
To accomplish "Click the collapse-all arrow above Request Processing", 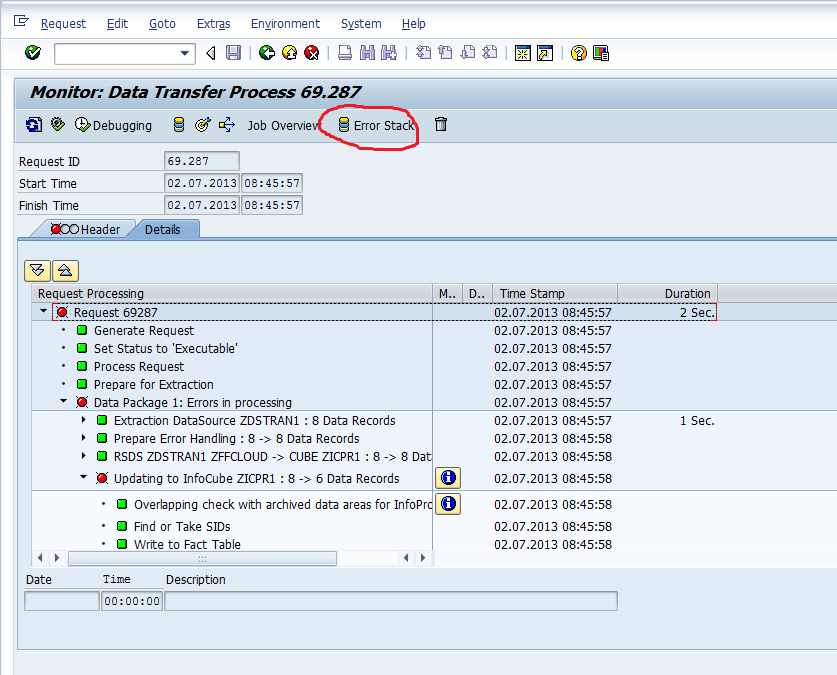I will tap(65, 270).
